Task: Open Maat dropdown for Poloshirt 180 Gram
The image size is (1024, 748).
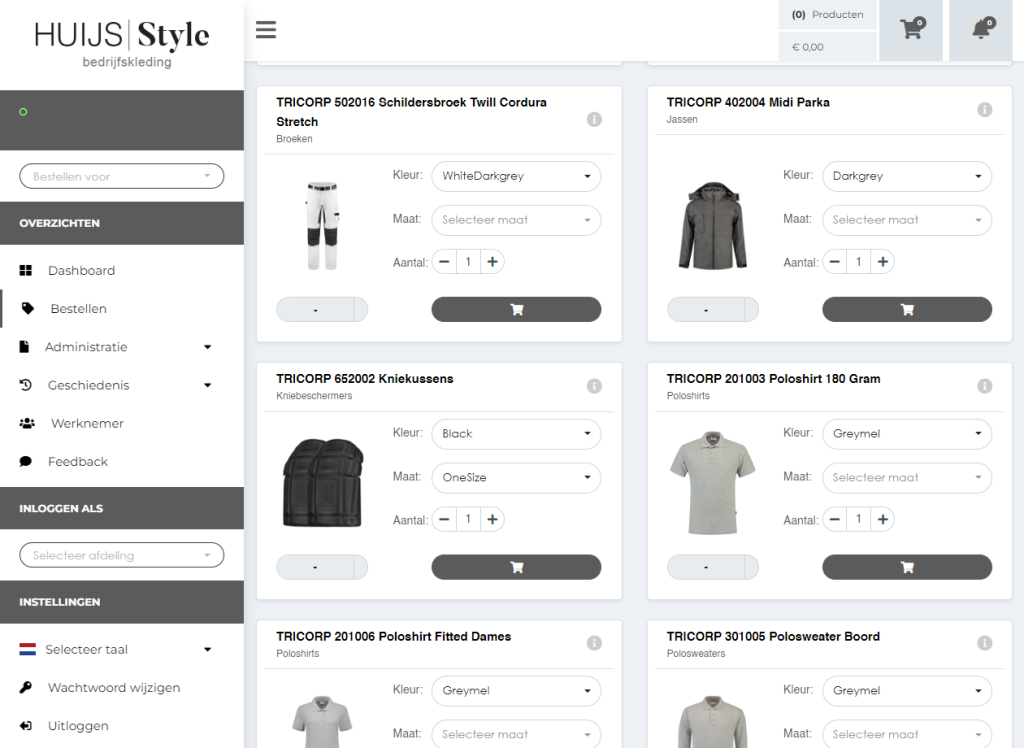Action: click(x=906, y=478)
